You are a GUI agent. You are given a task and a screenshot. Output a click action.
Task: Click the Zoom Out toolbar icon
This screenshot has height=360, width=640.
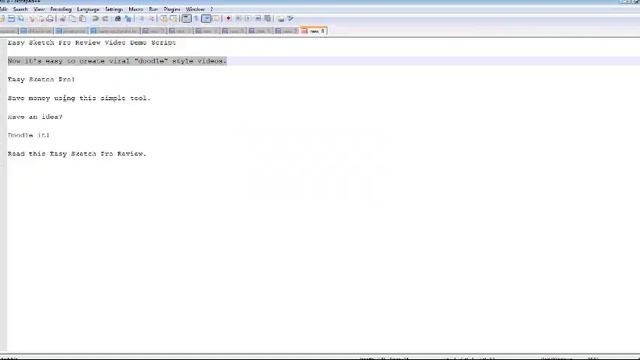151,19
